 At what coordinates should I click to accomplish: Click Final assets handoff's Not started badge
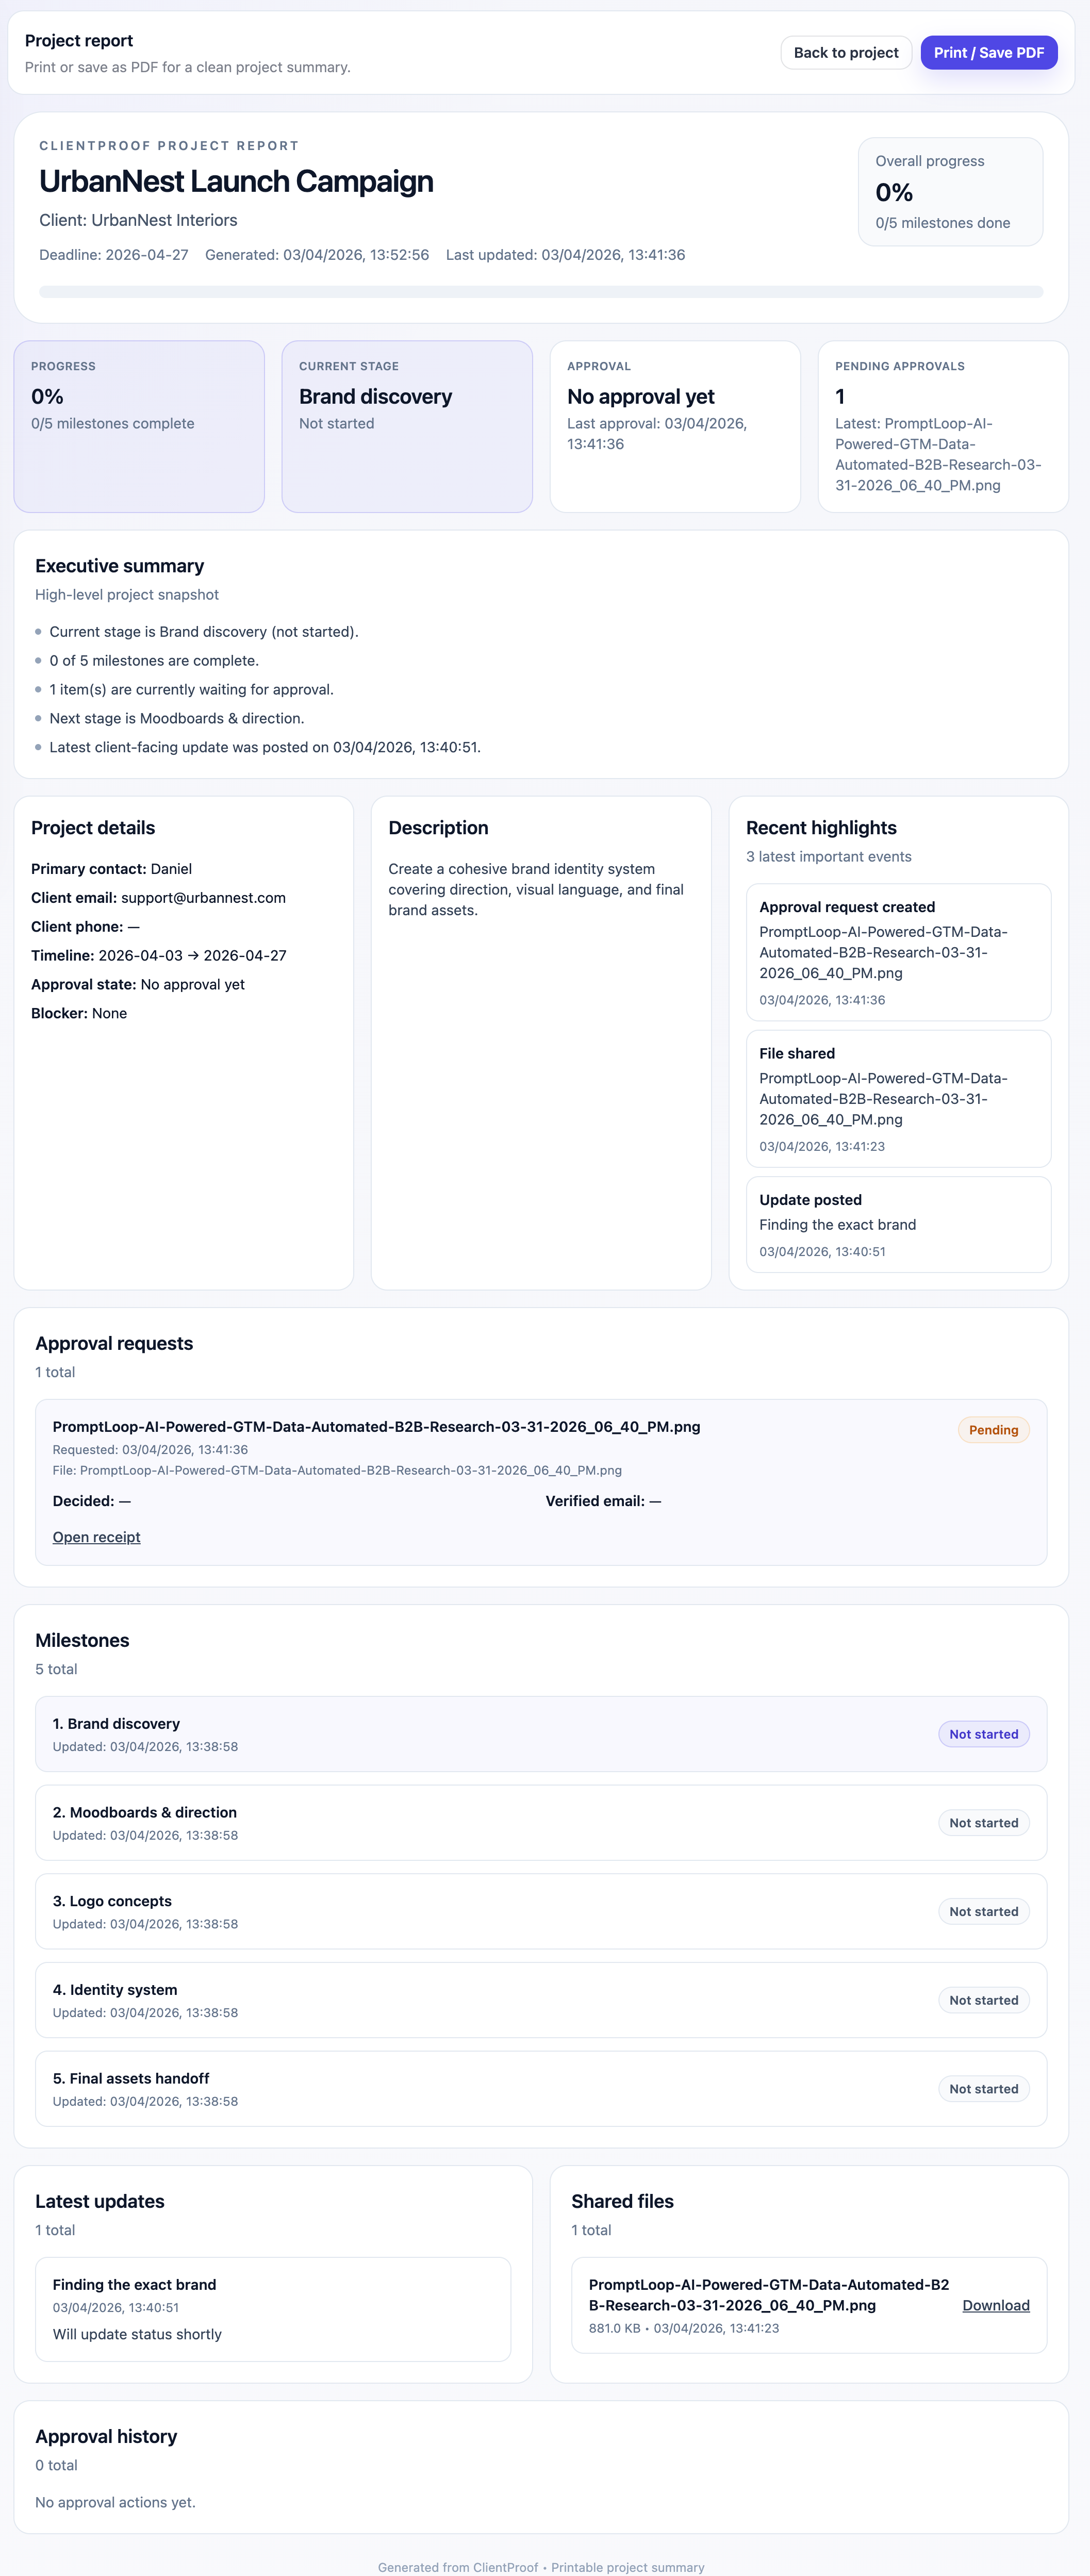(x=983, y=2089)
